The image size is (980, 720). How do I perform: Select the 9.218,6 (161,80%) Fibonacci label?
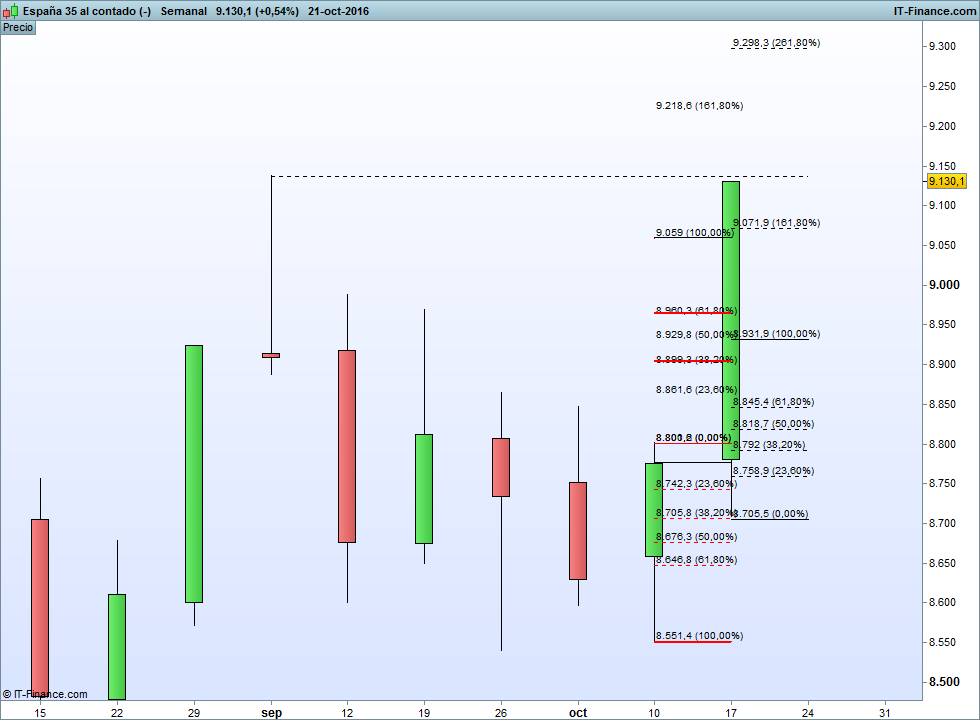pos(699,106)
